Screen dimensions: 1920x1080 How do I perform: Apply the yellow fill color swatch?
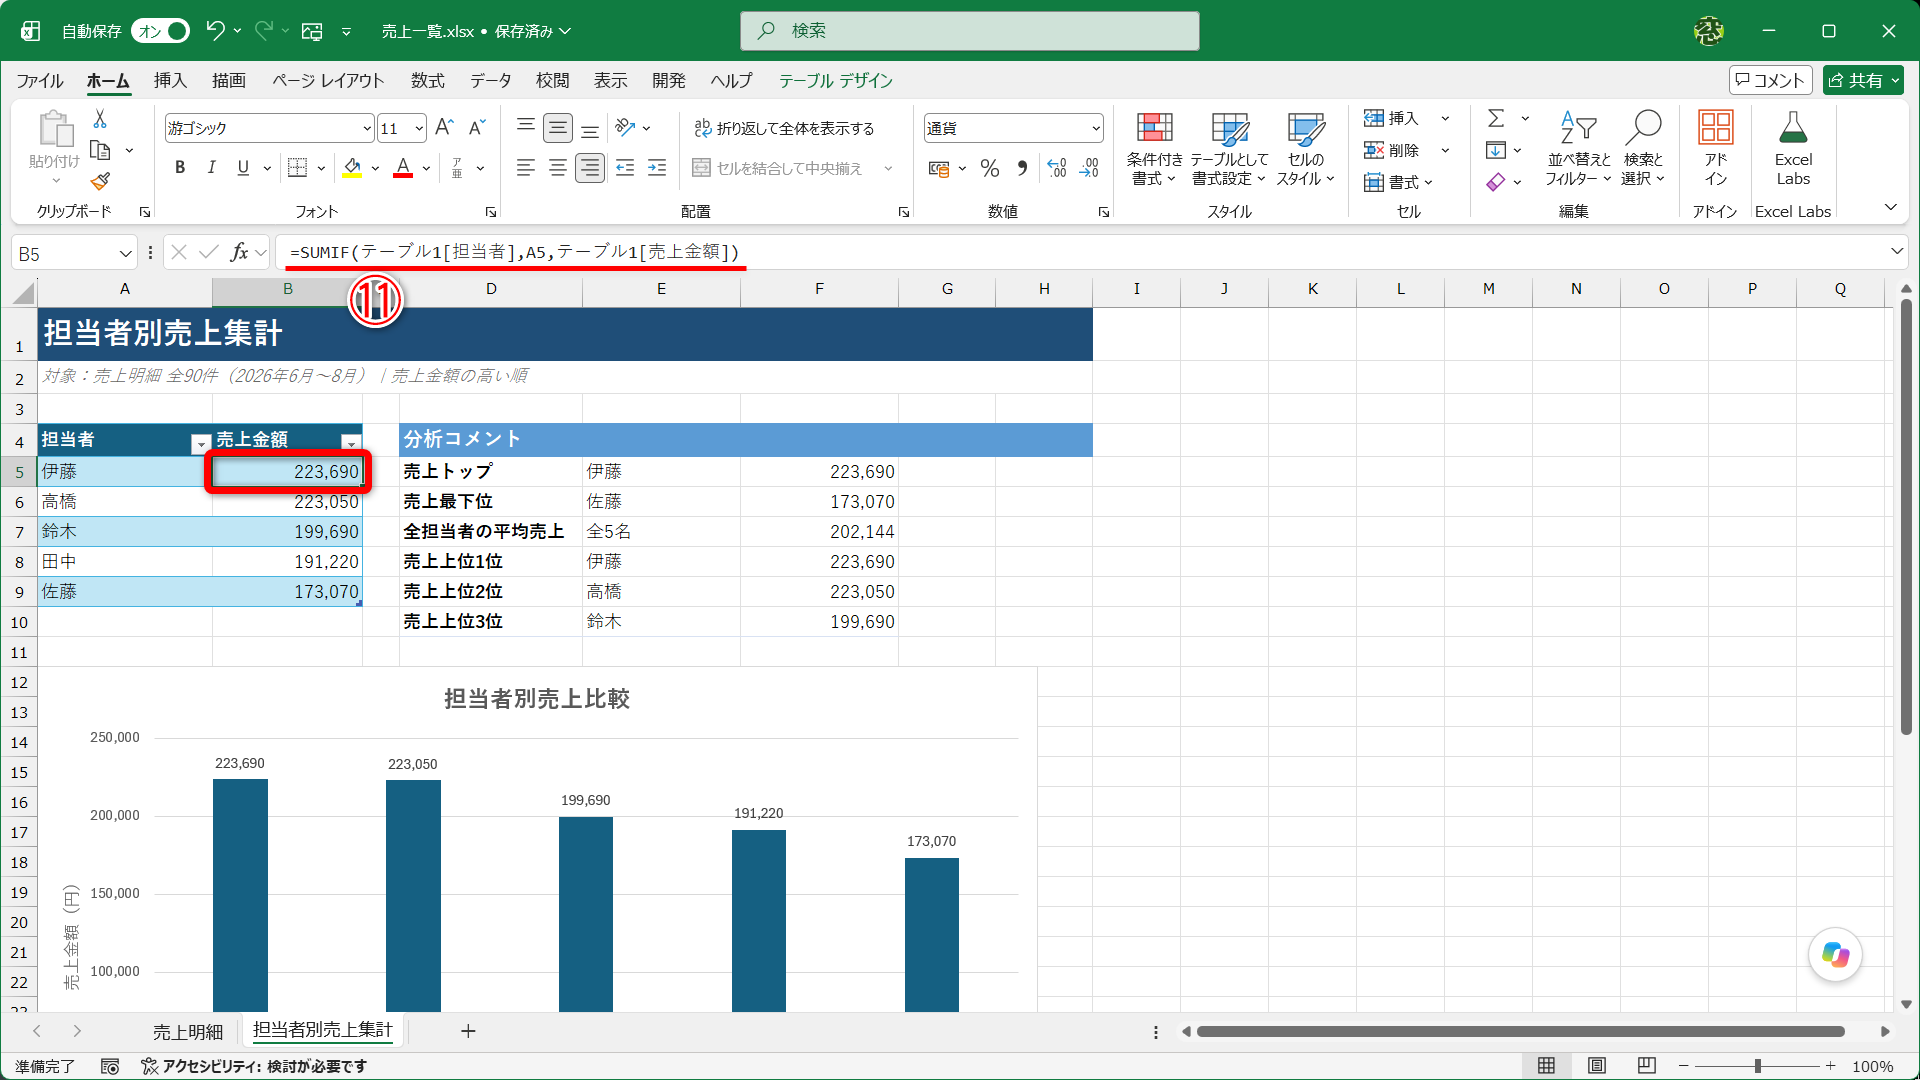[352, 168]
